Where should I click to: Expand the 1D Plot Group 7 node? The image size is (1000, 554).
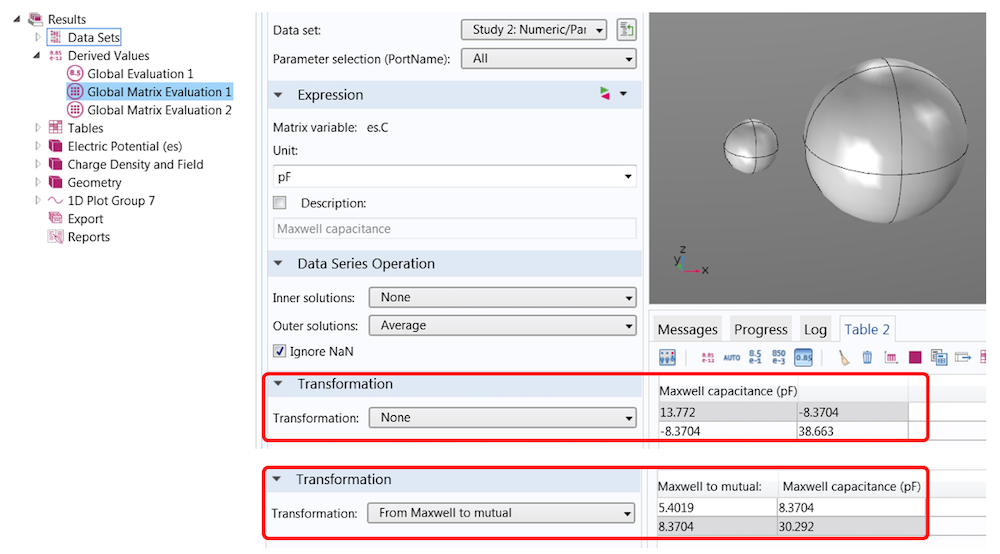[x=37, y=200]
